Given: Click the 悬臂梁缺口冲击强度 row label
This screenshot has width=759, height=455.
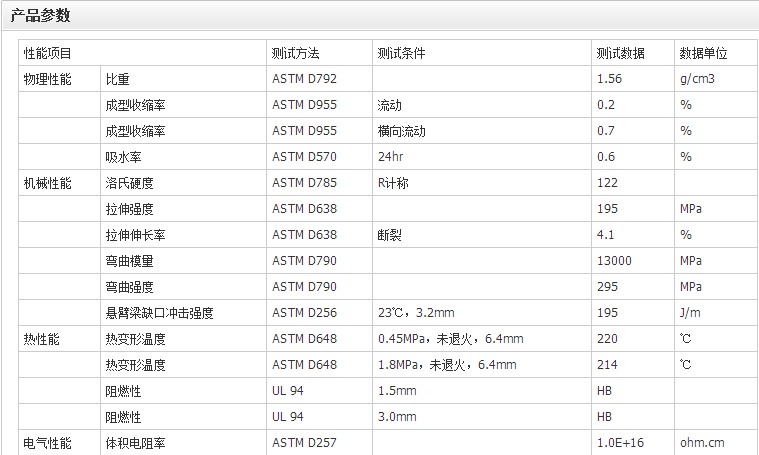Looking at the screenshot, I should tap(159, 313).
